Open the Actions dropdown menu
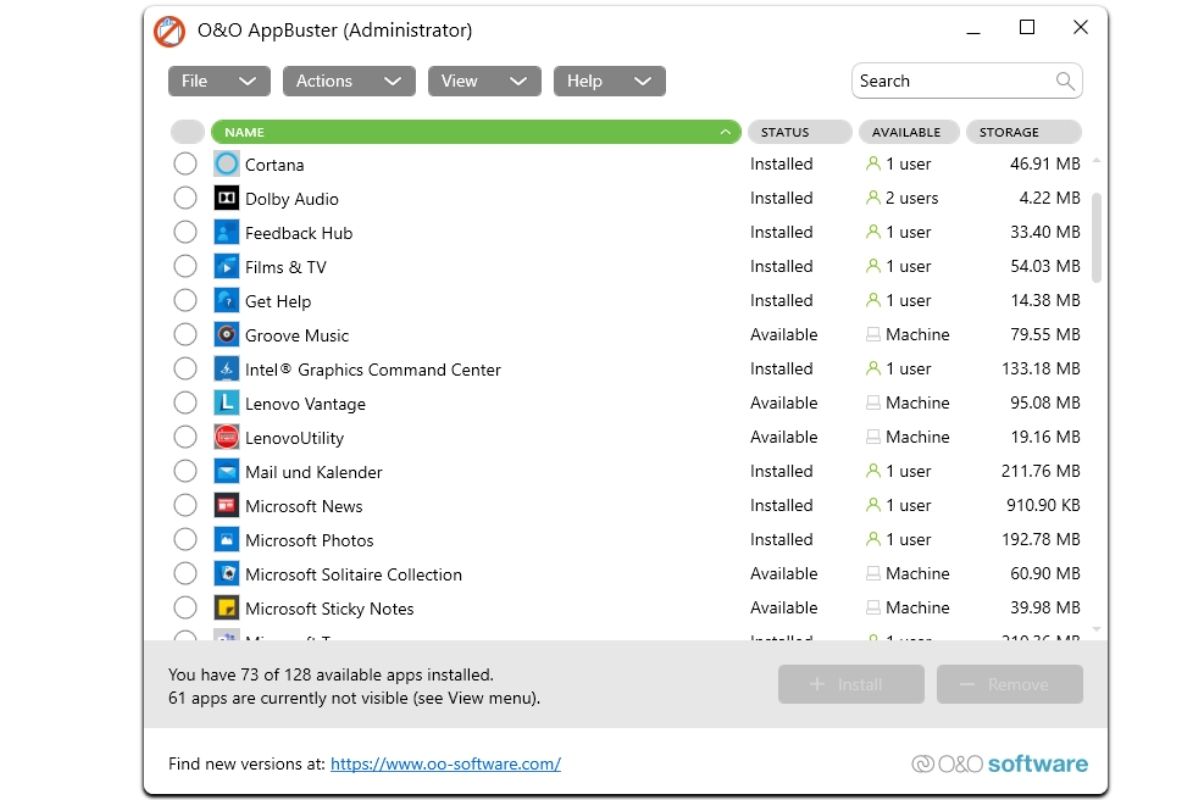 tap(349, 81)
